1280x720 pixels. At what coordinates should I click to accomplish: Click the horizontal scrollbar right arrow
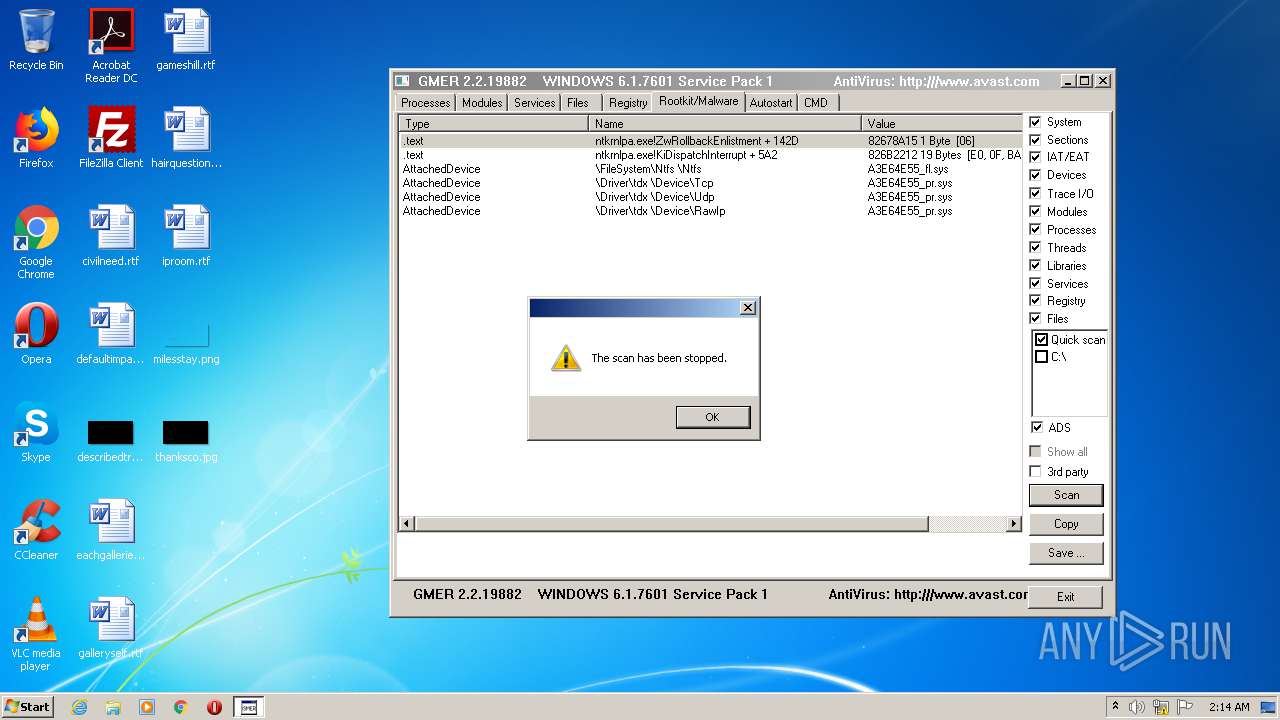click(x=1014, y=524)
